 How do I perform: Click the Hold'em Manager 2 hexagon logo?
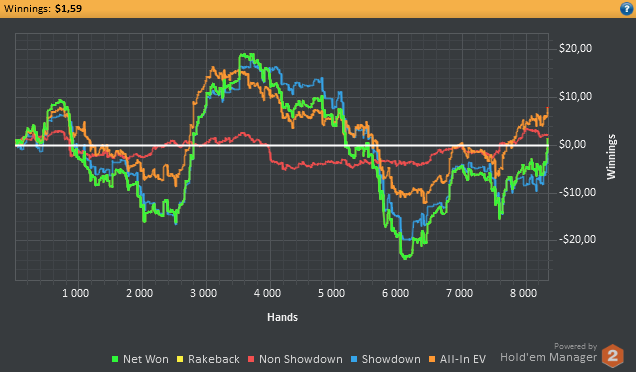pyautogui.click(x=612, y=356)
